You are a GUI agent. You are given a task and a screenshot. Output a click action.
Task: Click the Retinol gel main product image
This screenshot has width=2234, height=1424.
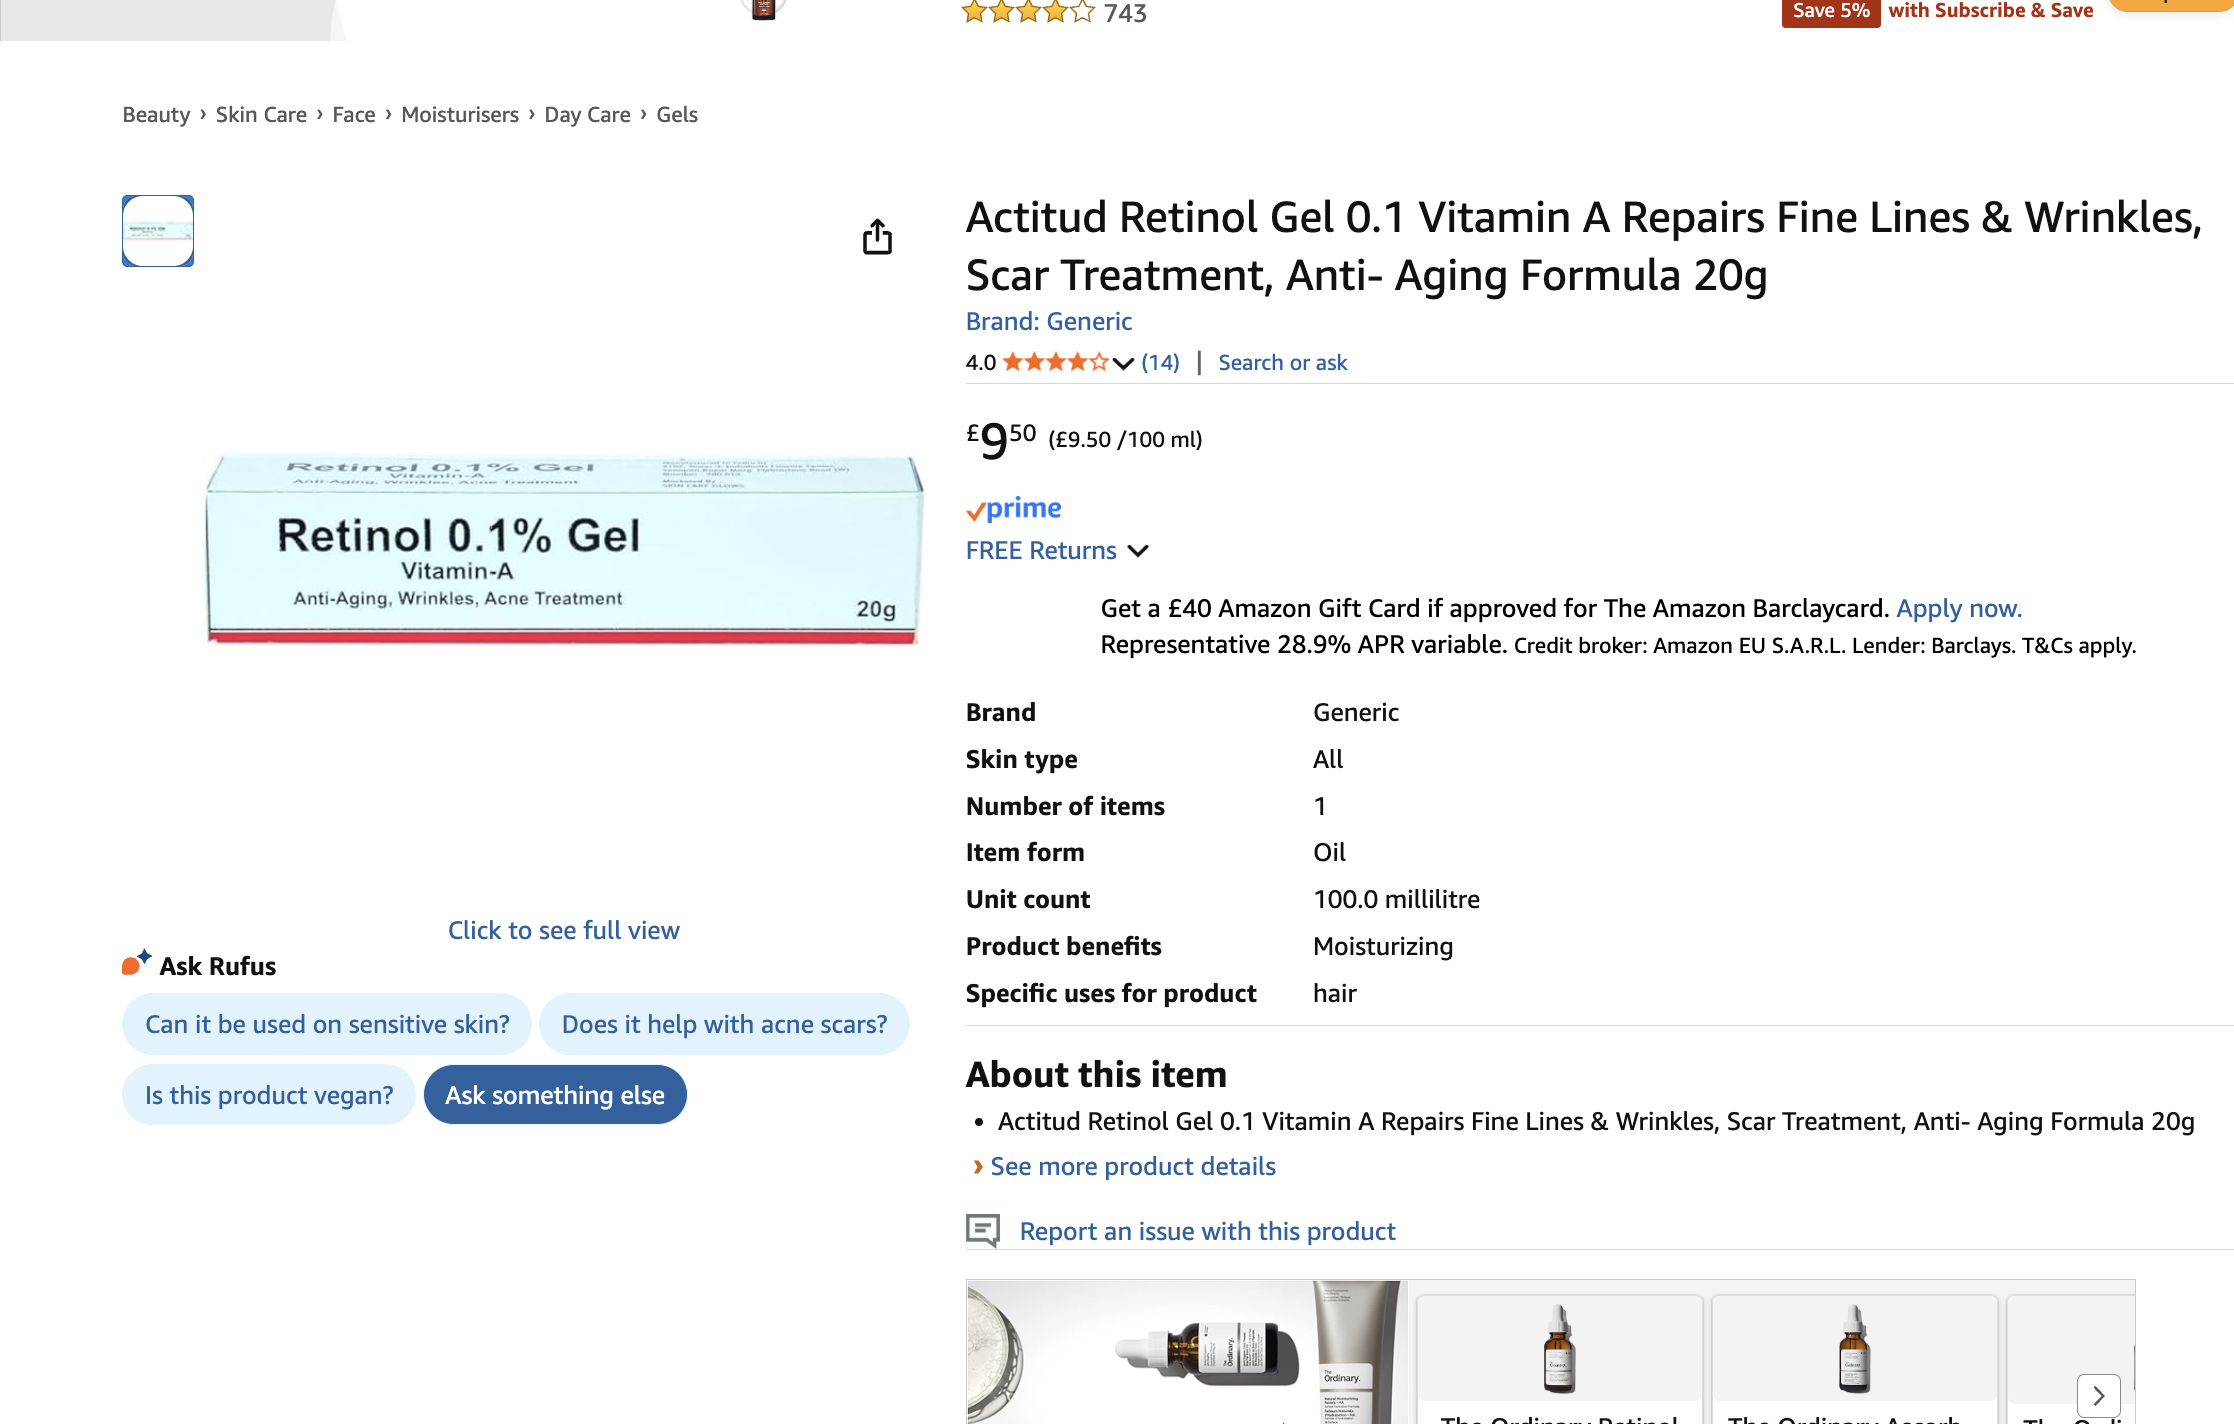pyautogui.click(x=562, y=549)
